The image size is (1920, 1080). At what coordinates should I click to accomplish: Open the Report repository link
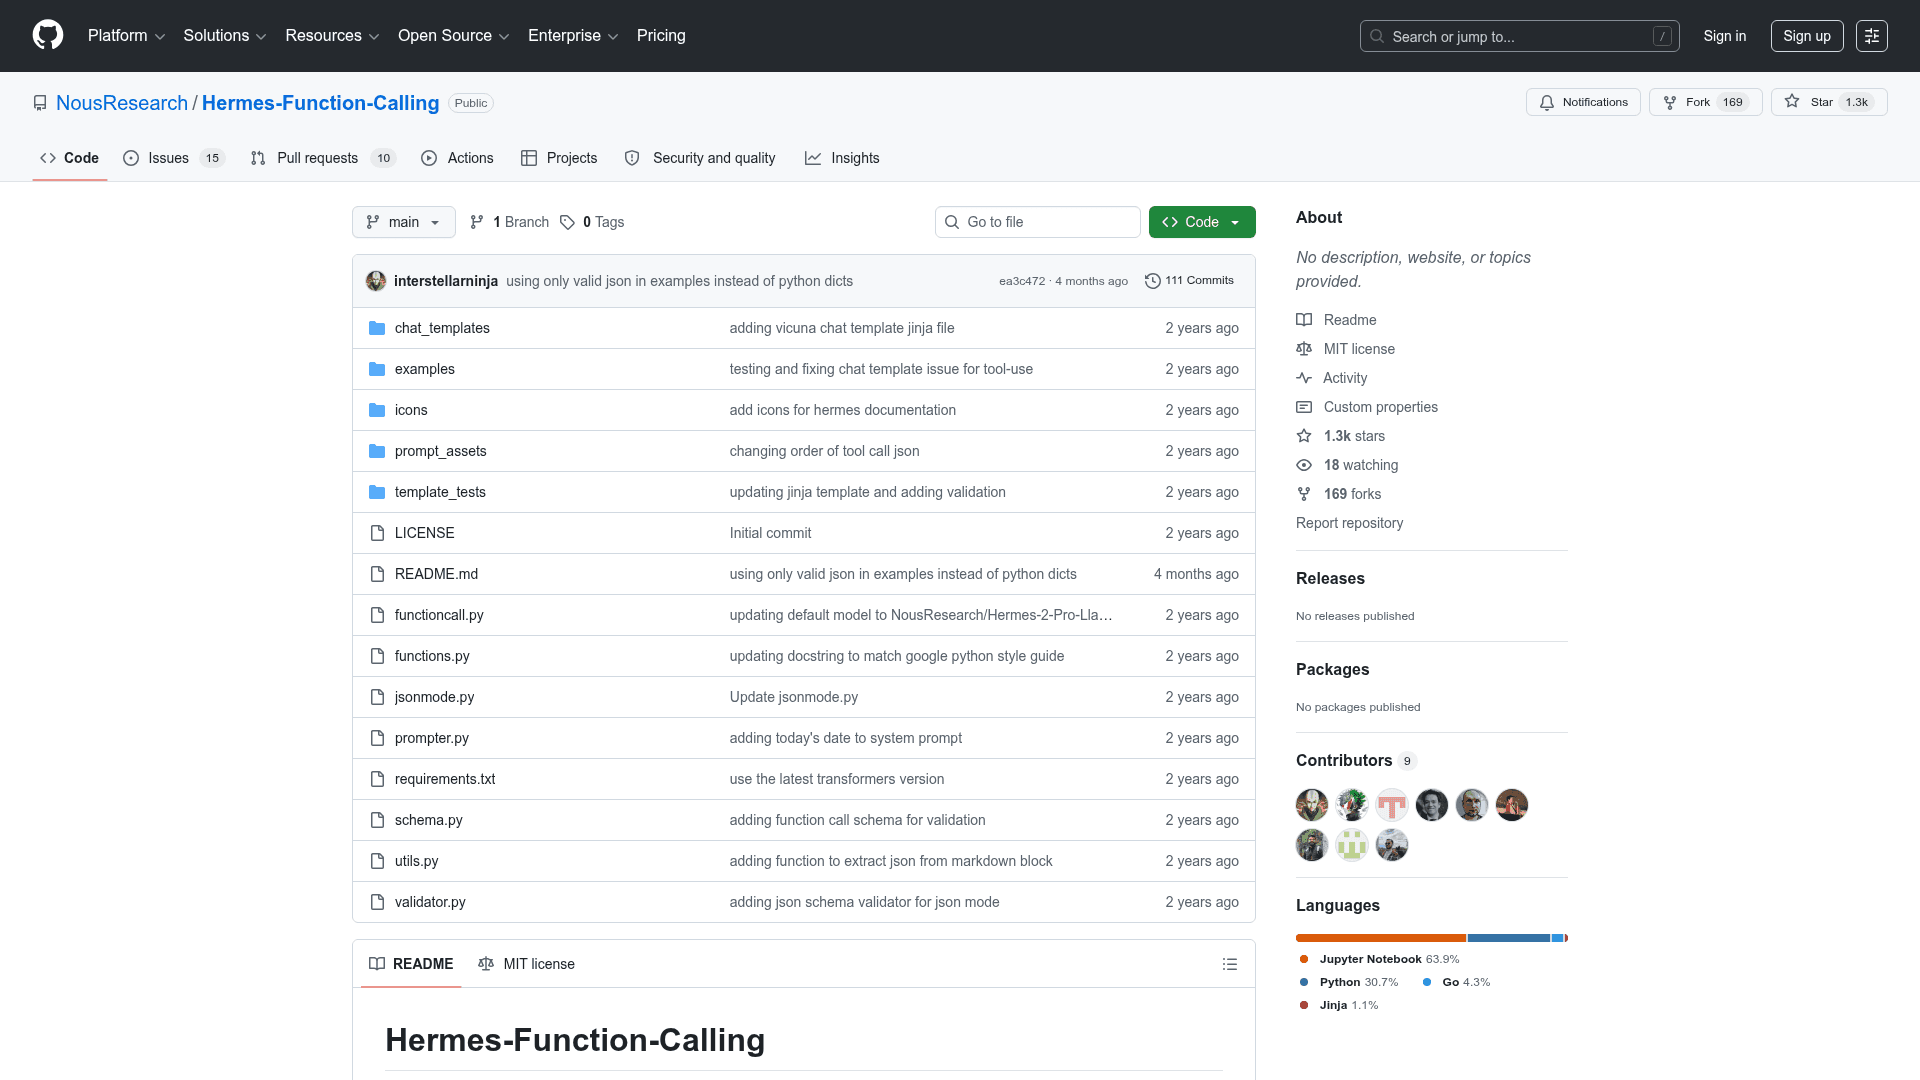click(x=1349, y=523)
